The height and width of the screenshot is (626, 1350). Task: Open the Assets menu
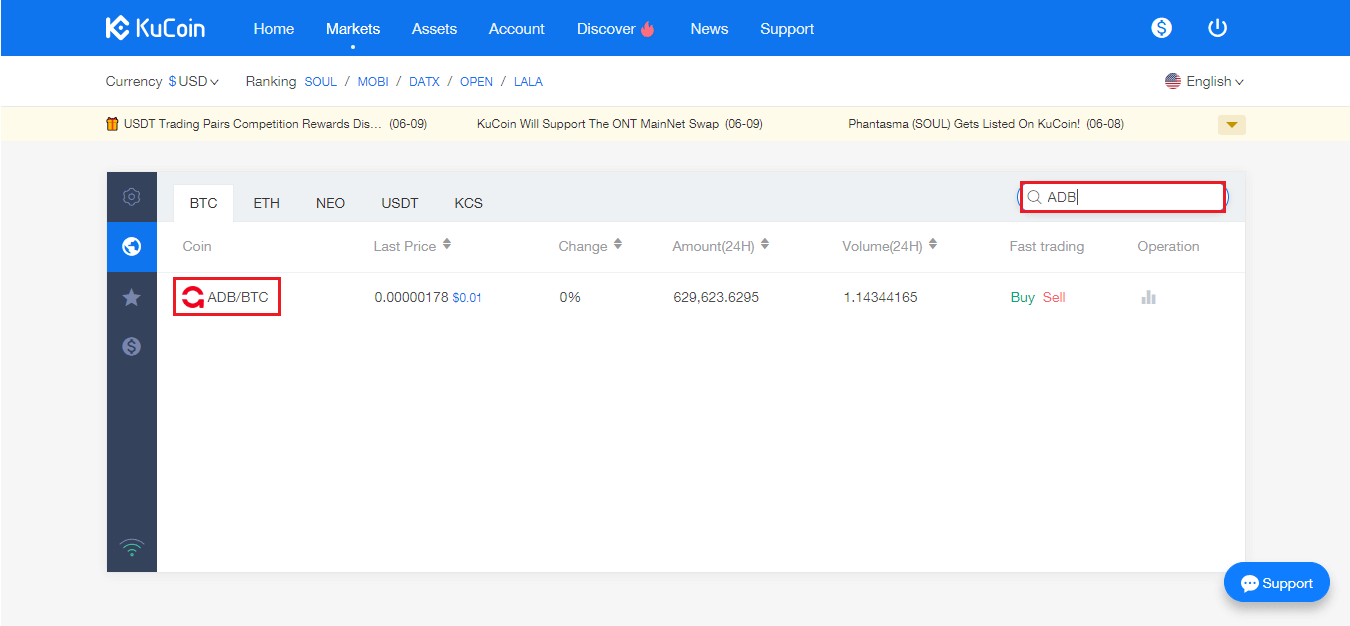coord(434,29)
